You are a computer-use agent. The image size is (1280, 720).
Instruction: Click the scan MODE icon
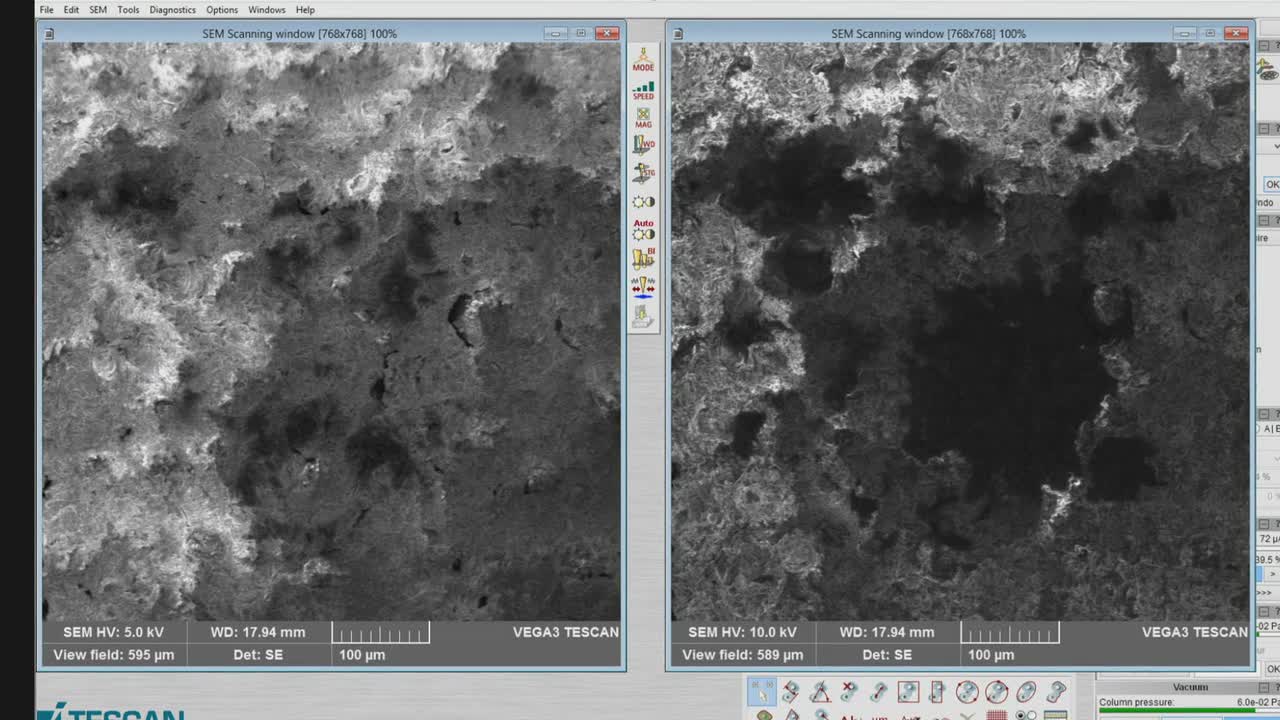tap(643, 60)
